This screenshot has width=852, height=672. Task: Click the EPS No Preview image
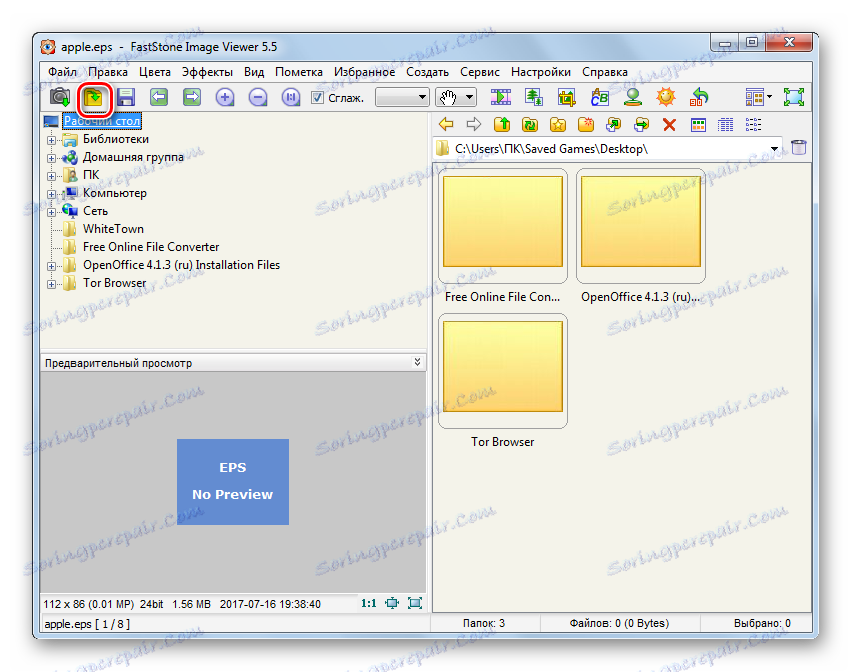(x=233, y=482)
